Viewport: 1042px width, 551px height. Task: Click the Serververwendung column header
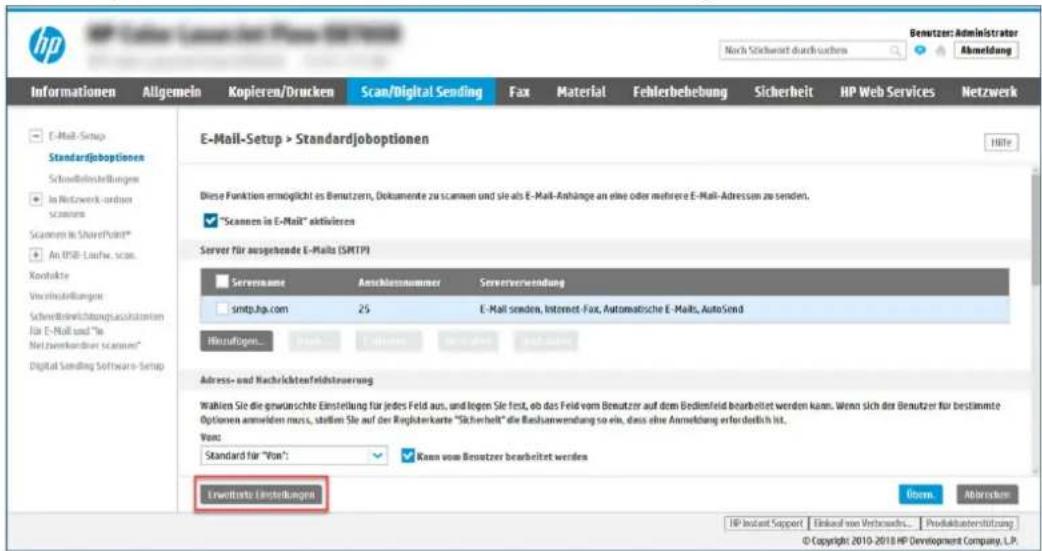click(x=522, y=283)
